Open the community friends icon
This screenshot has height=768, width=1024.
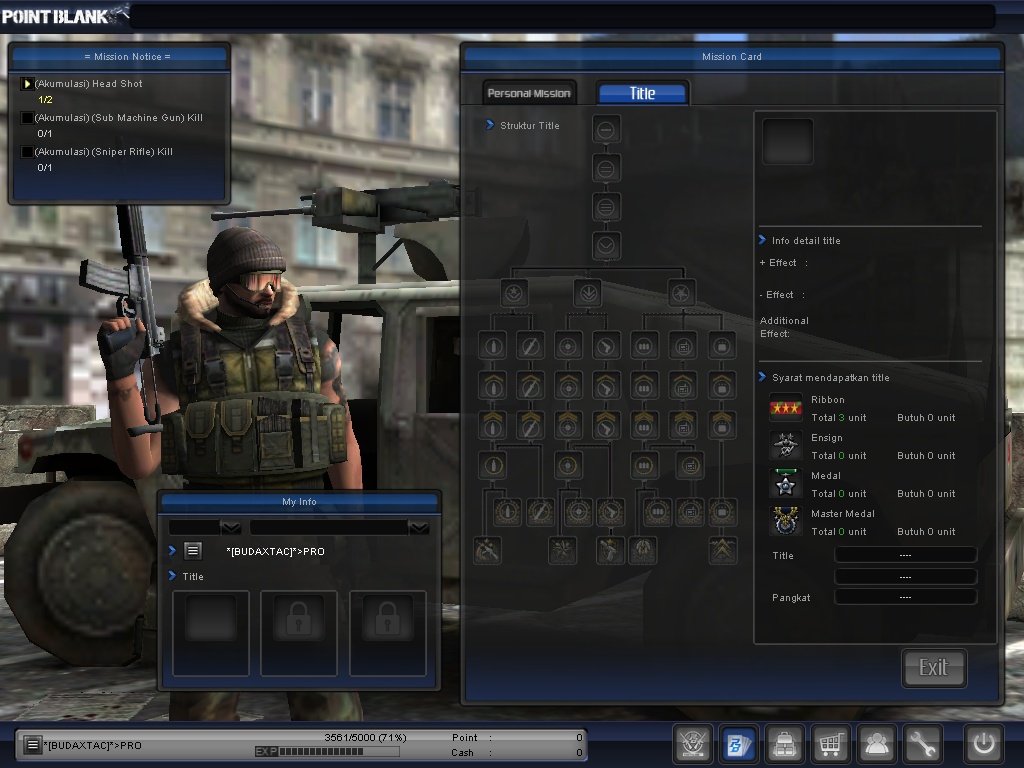[x=876, y=744]
